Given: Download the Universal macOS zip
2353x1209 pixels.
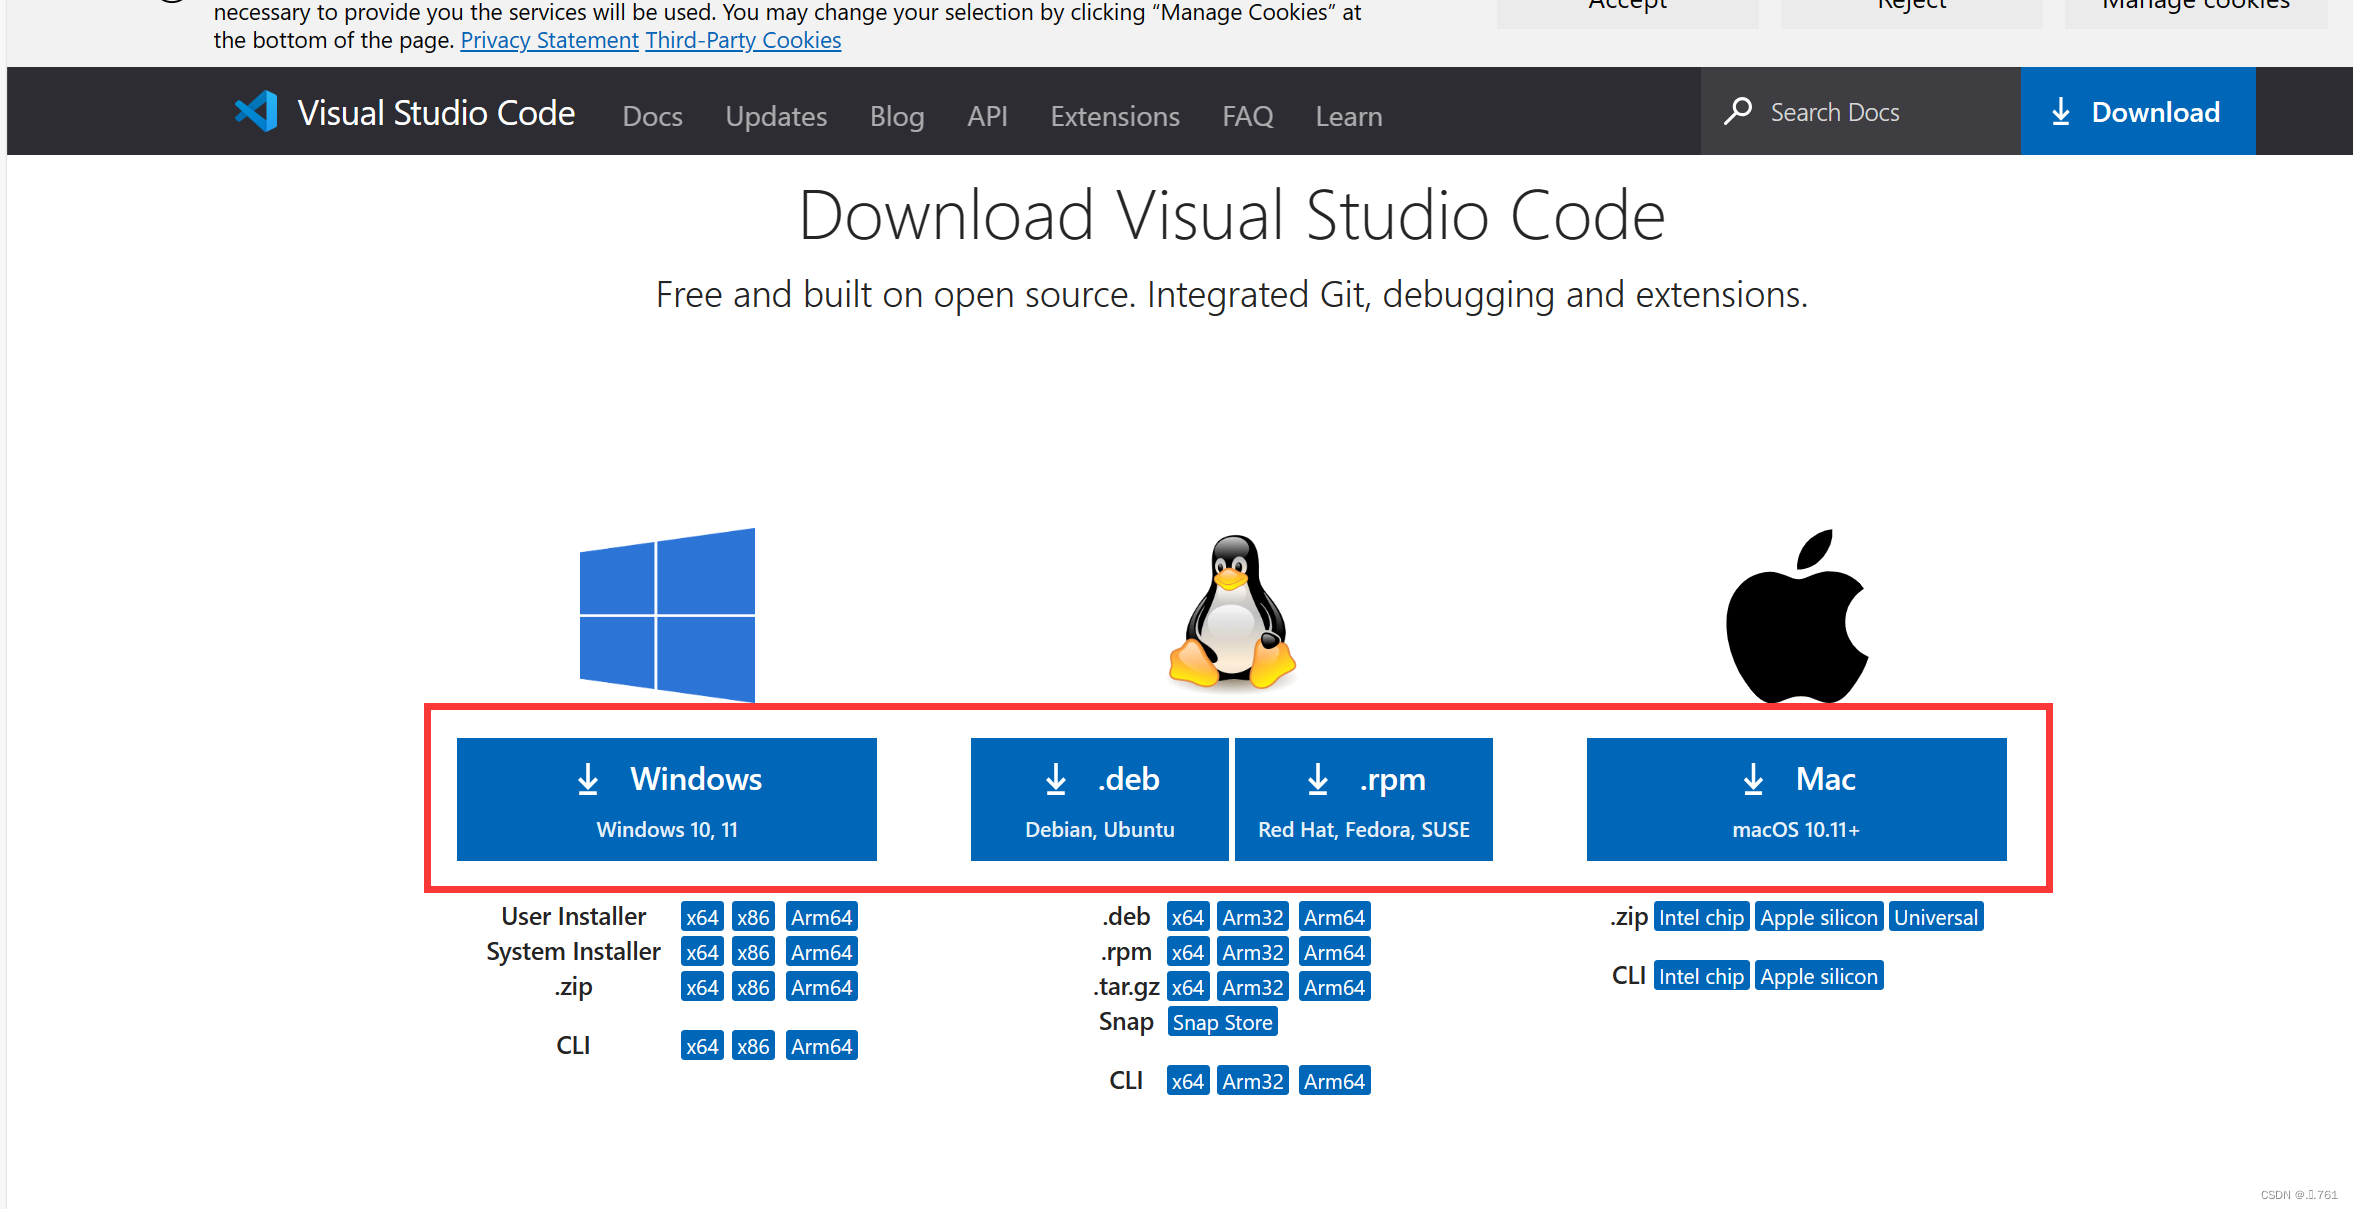Looking at the screenshot, I should pyautogui.click(x=1935, y=916).
